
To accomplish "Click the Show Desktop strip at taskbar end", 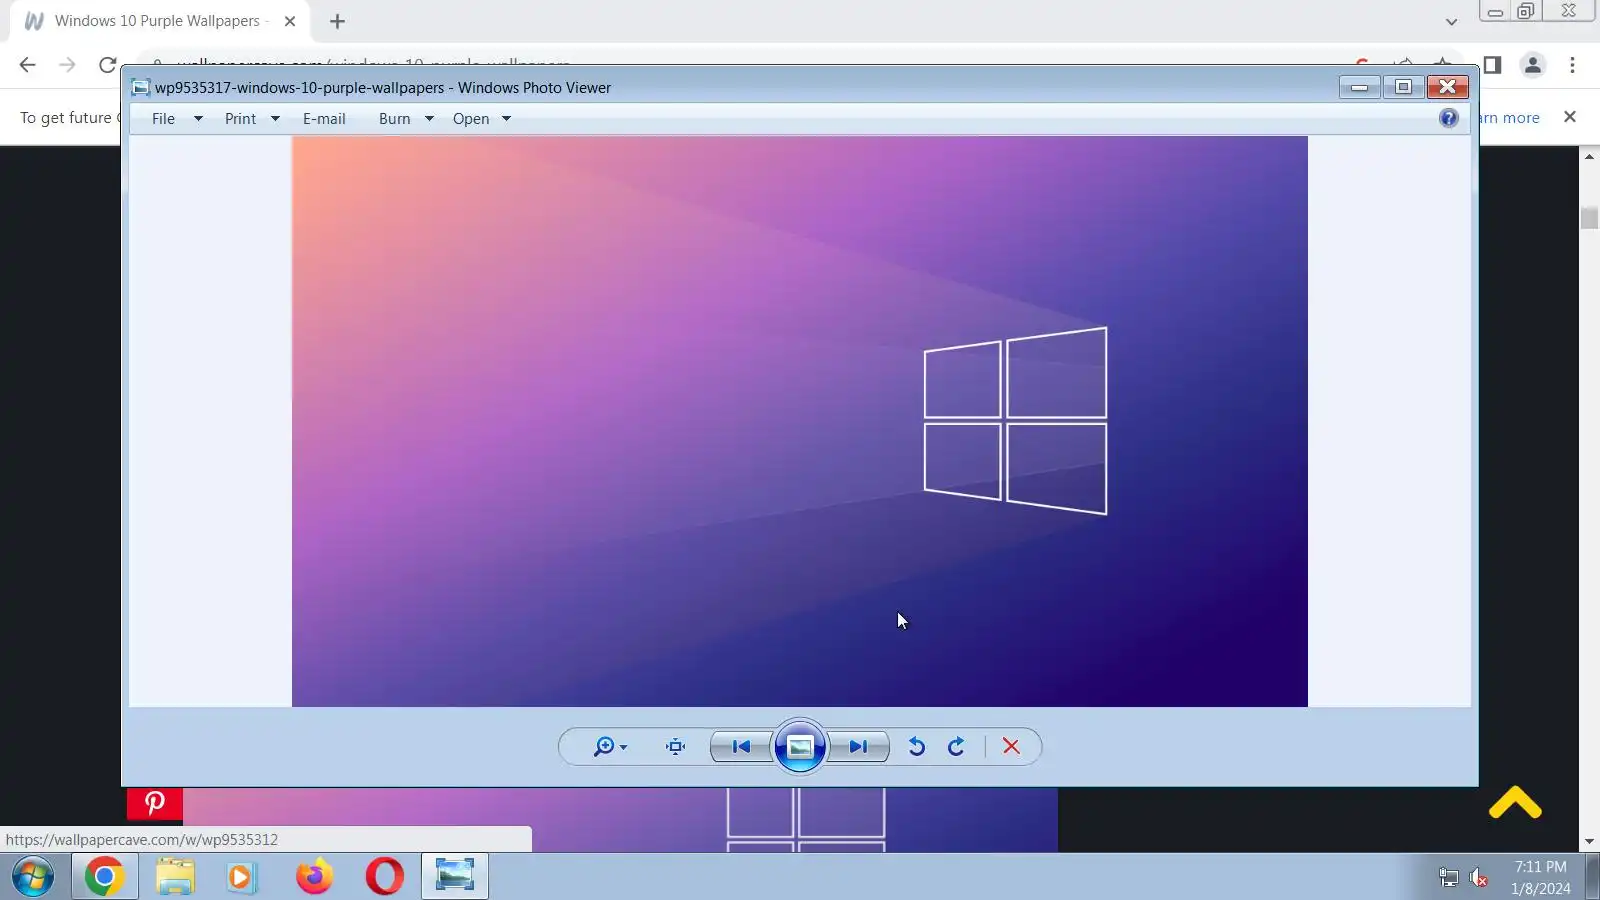I will (1592, 877).
